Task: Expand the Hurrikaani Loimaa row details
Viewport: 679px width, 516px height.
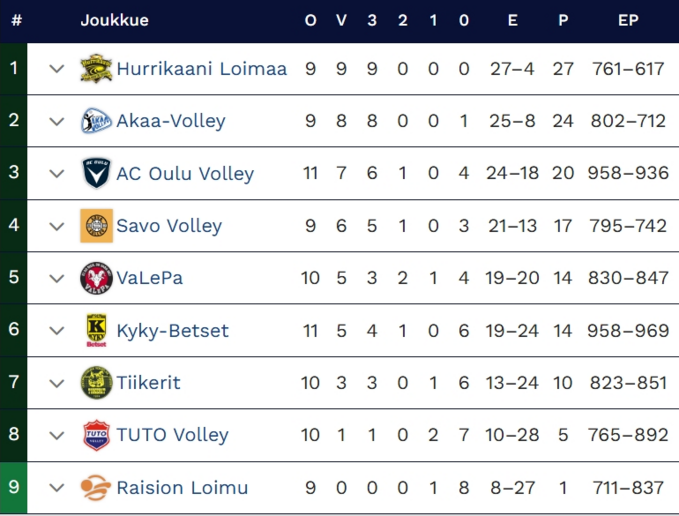Action: pyautogui.click(x=56, y=69)
